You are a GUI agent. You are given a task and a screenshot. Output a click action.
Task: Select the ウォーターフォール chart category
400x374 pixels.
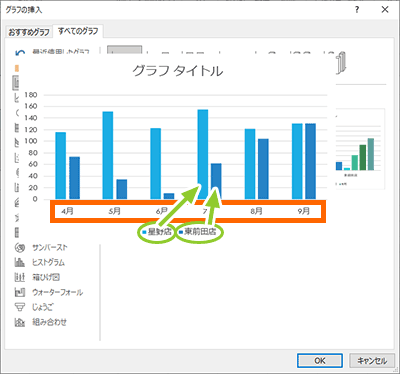(x=49, y=292)
